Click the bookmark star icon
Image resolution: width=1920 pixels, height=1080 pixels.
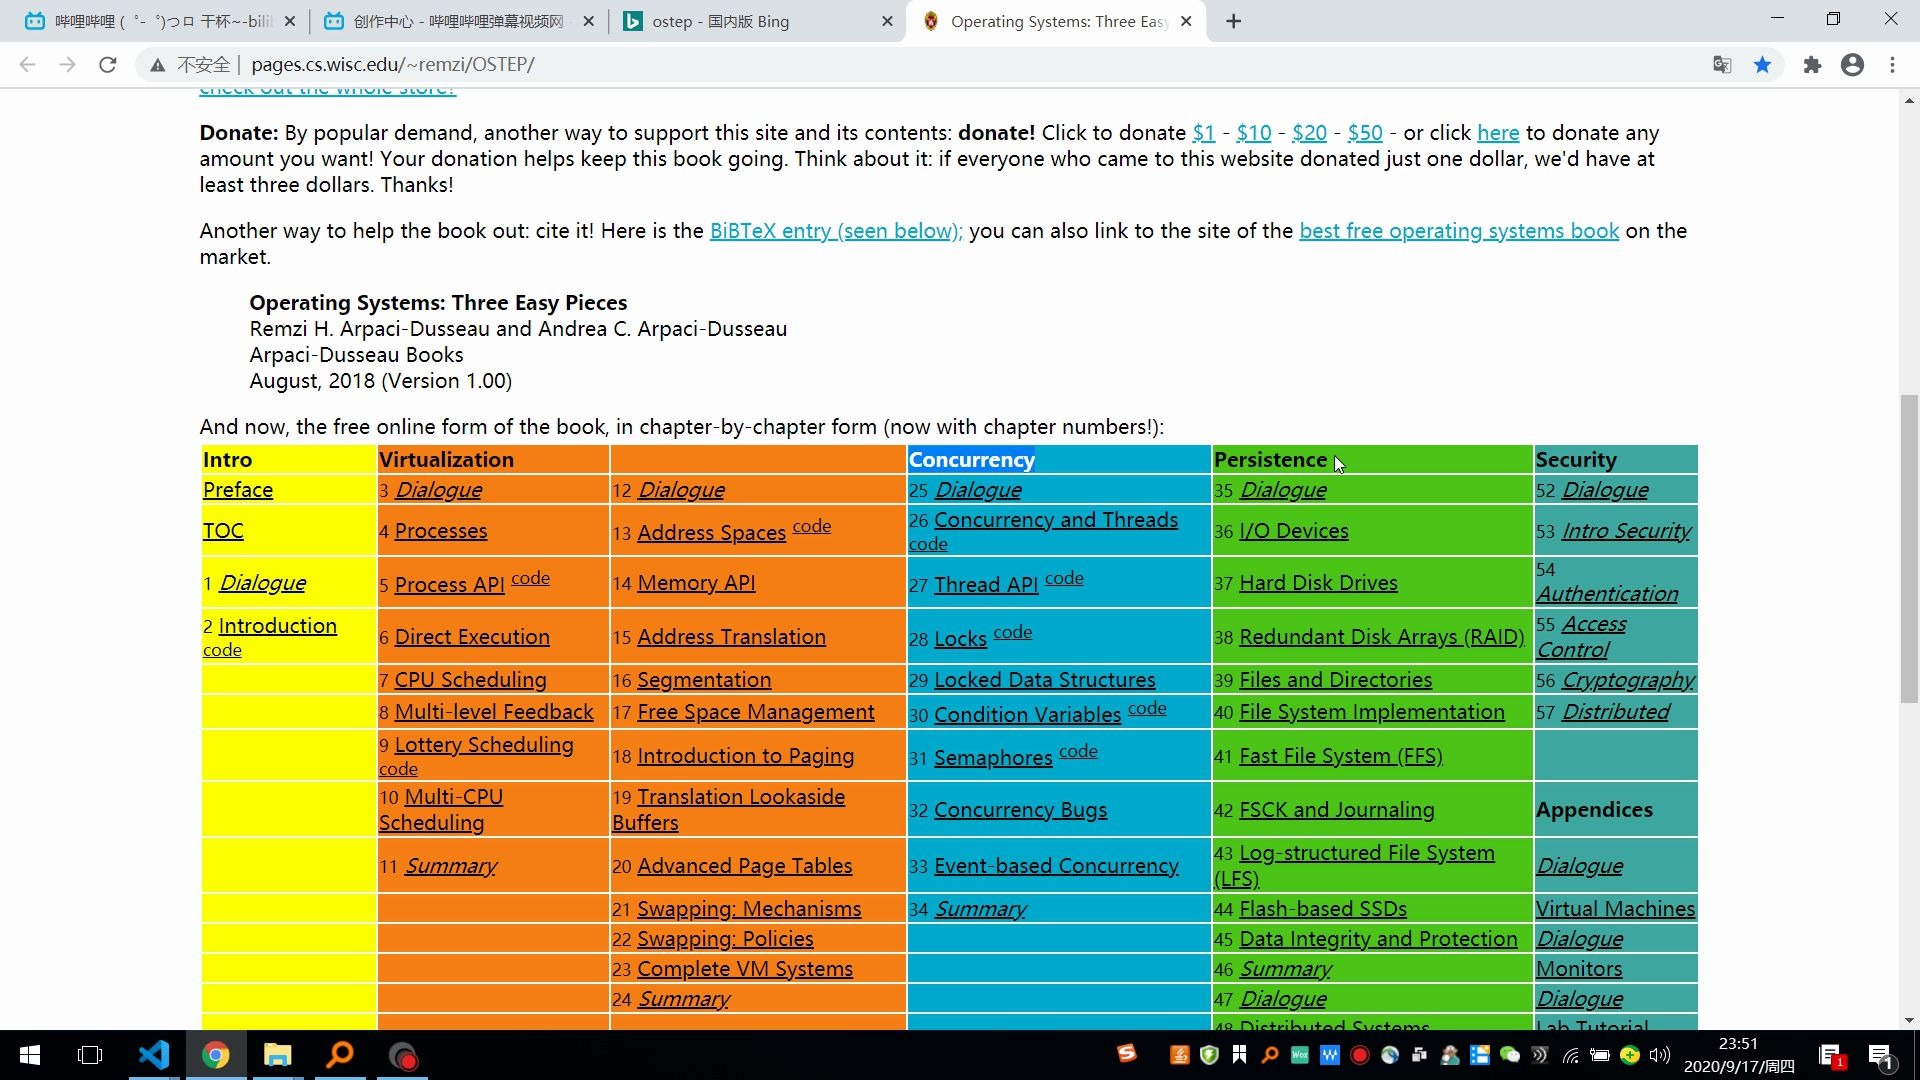[x=1762, y=65]
